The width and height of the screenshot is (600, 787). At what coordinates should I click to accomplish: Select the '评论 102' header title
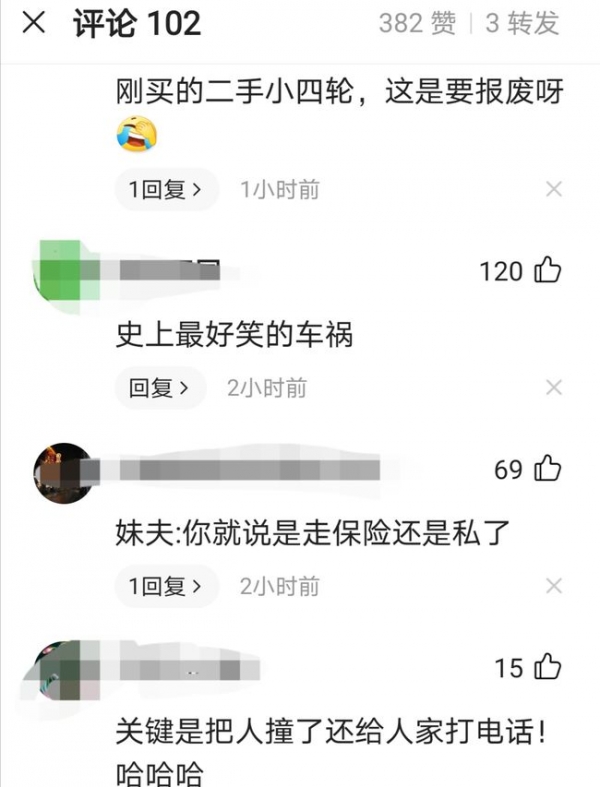coord(137,24)
